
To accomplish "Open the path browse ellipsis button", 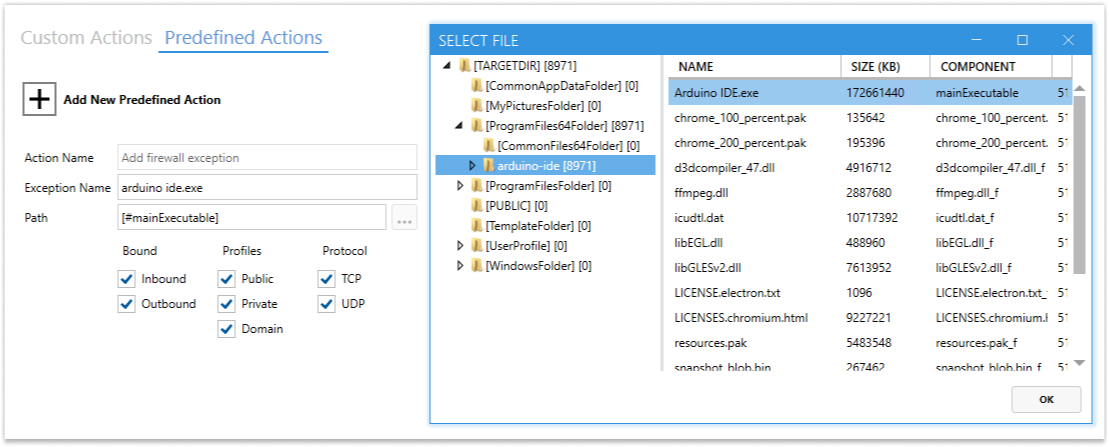I will (x=405, y=218).
